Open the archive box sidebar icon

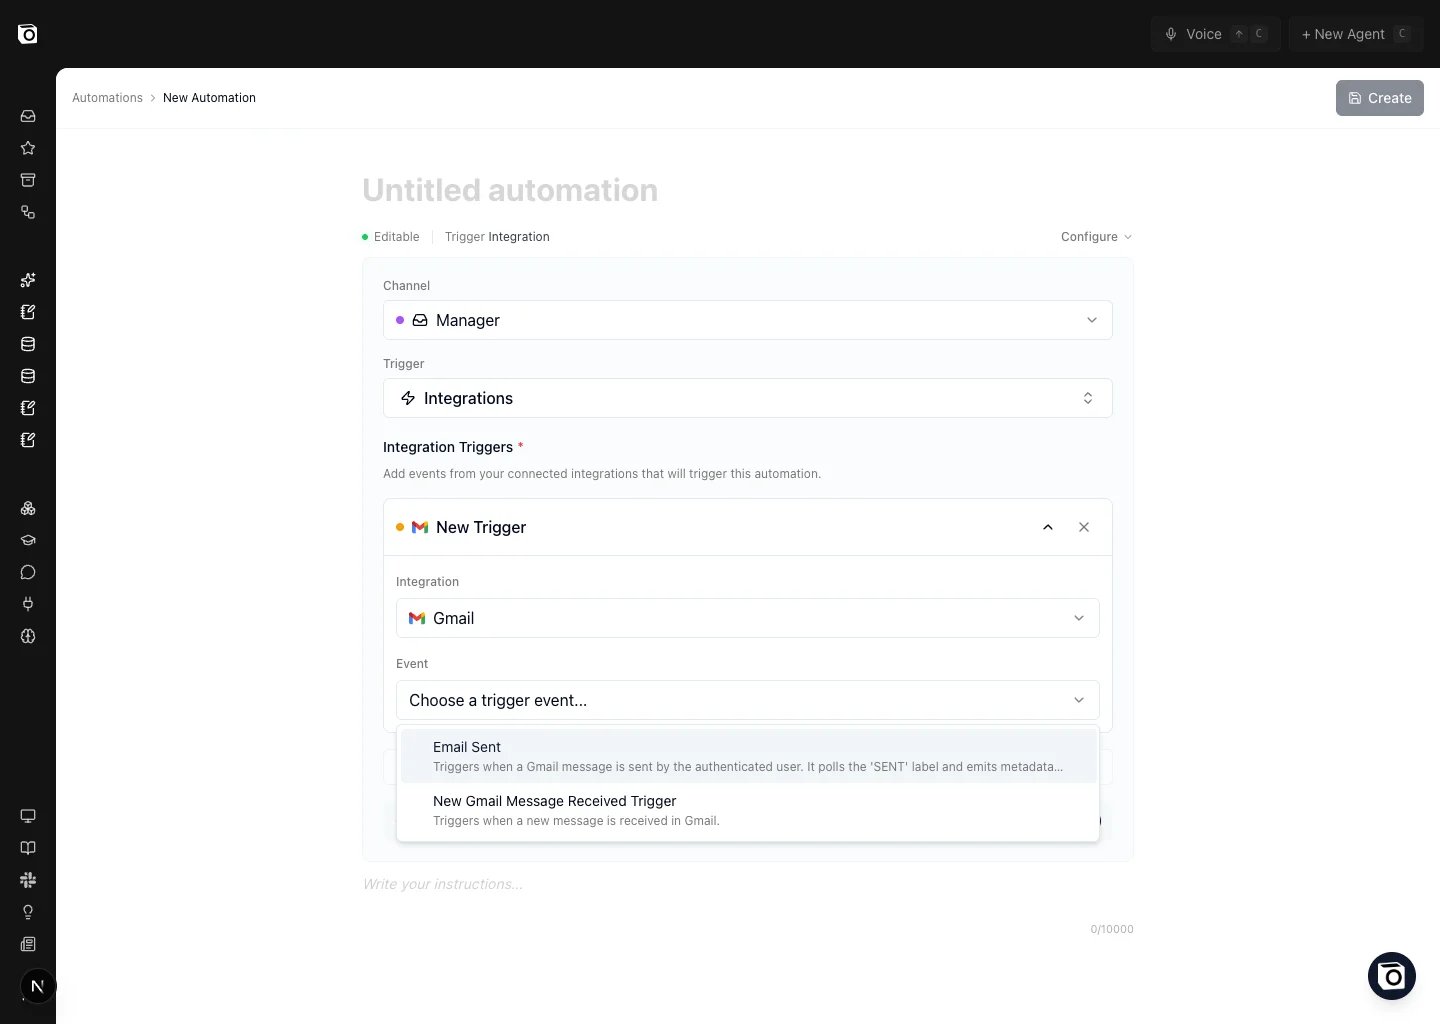click(x=28, y=180)
